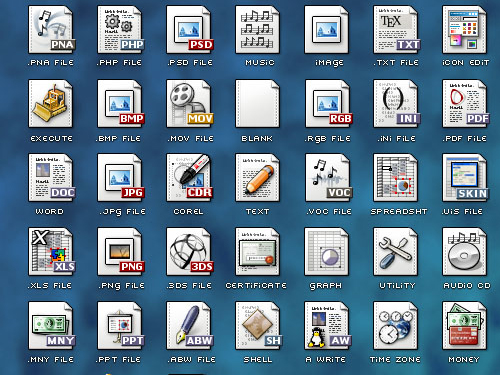Click the Spreadsht icon
This screenshot has height=375, width=500.
(395, 177)
